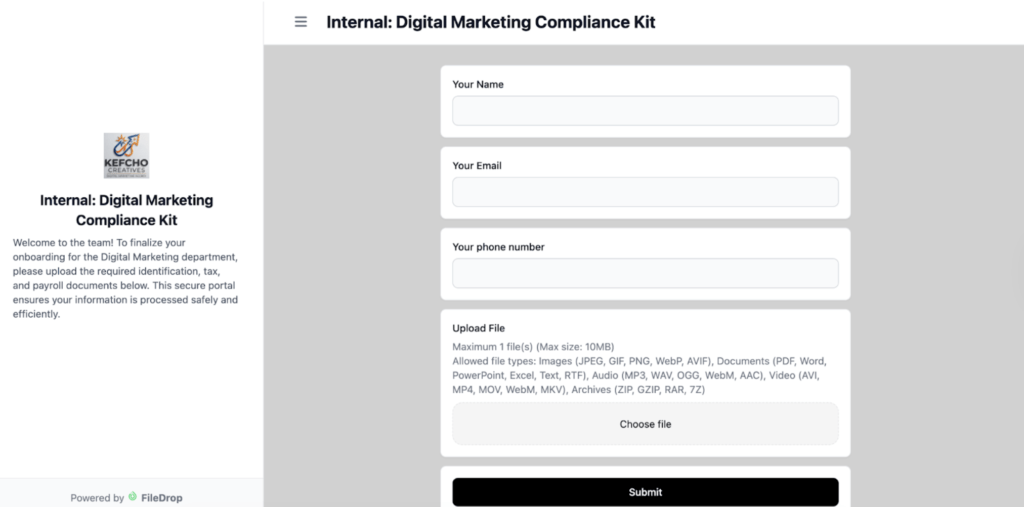Click the page header title text
The height and width of the screenshot is (507, 1024).
(x=491, y=22)
